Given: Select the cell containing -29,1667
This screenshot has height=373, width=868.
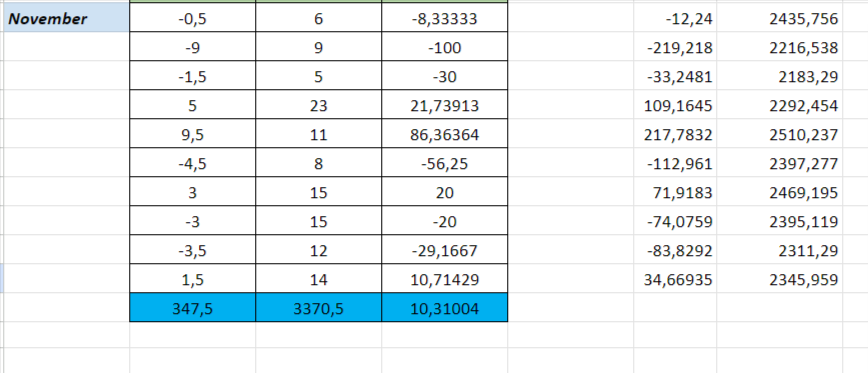Looking at the screenshot, I should tap(445, 250).
